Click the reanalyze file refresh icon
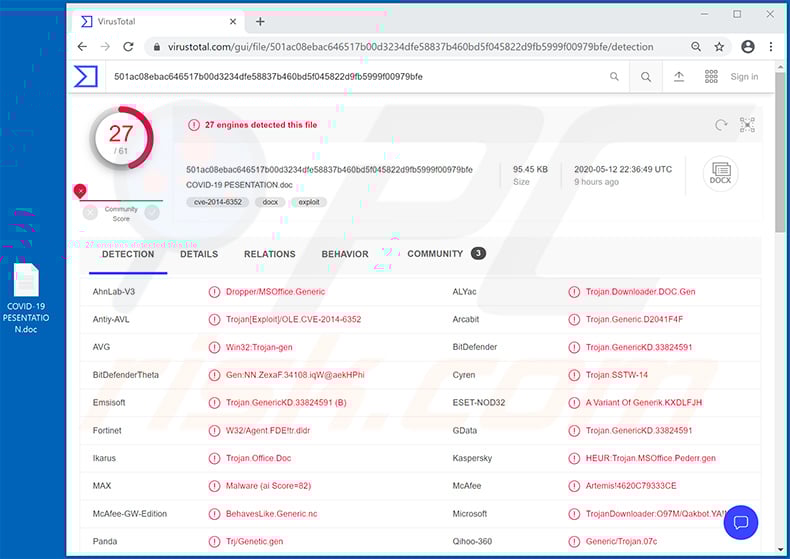 click(x=721, y=125)
